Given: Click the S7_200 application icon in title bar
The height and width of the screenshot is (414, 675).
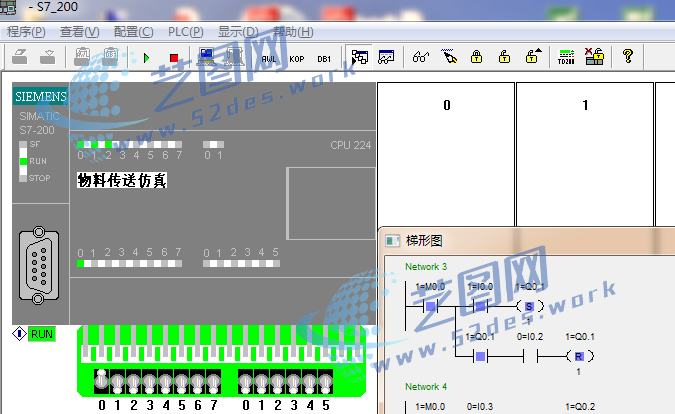Looking at the screenshot, I should coord(8,7).
